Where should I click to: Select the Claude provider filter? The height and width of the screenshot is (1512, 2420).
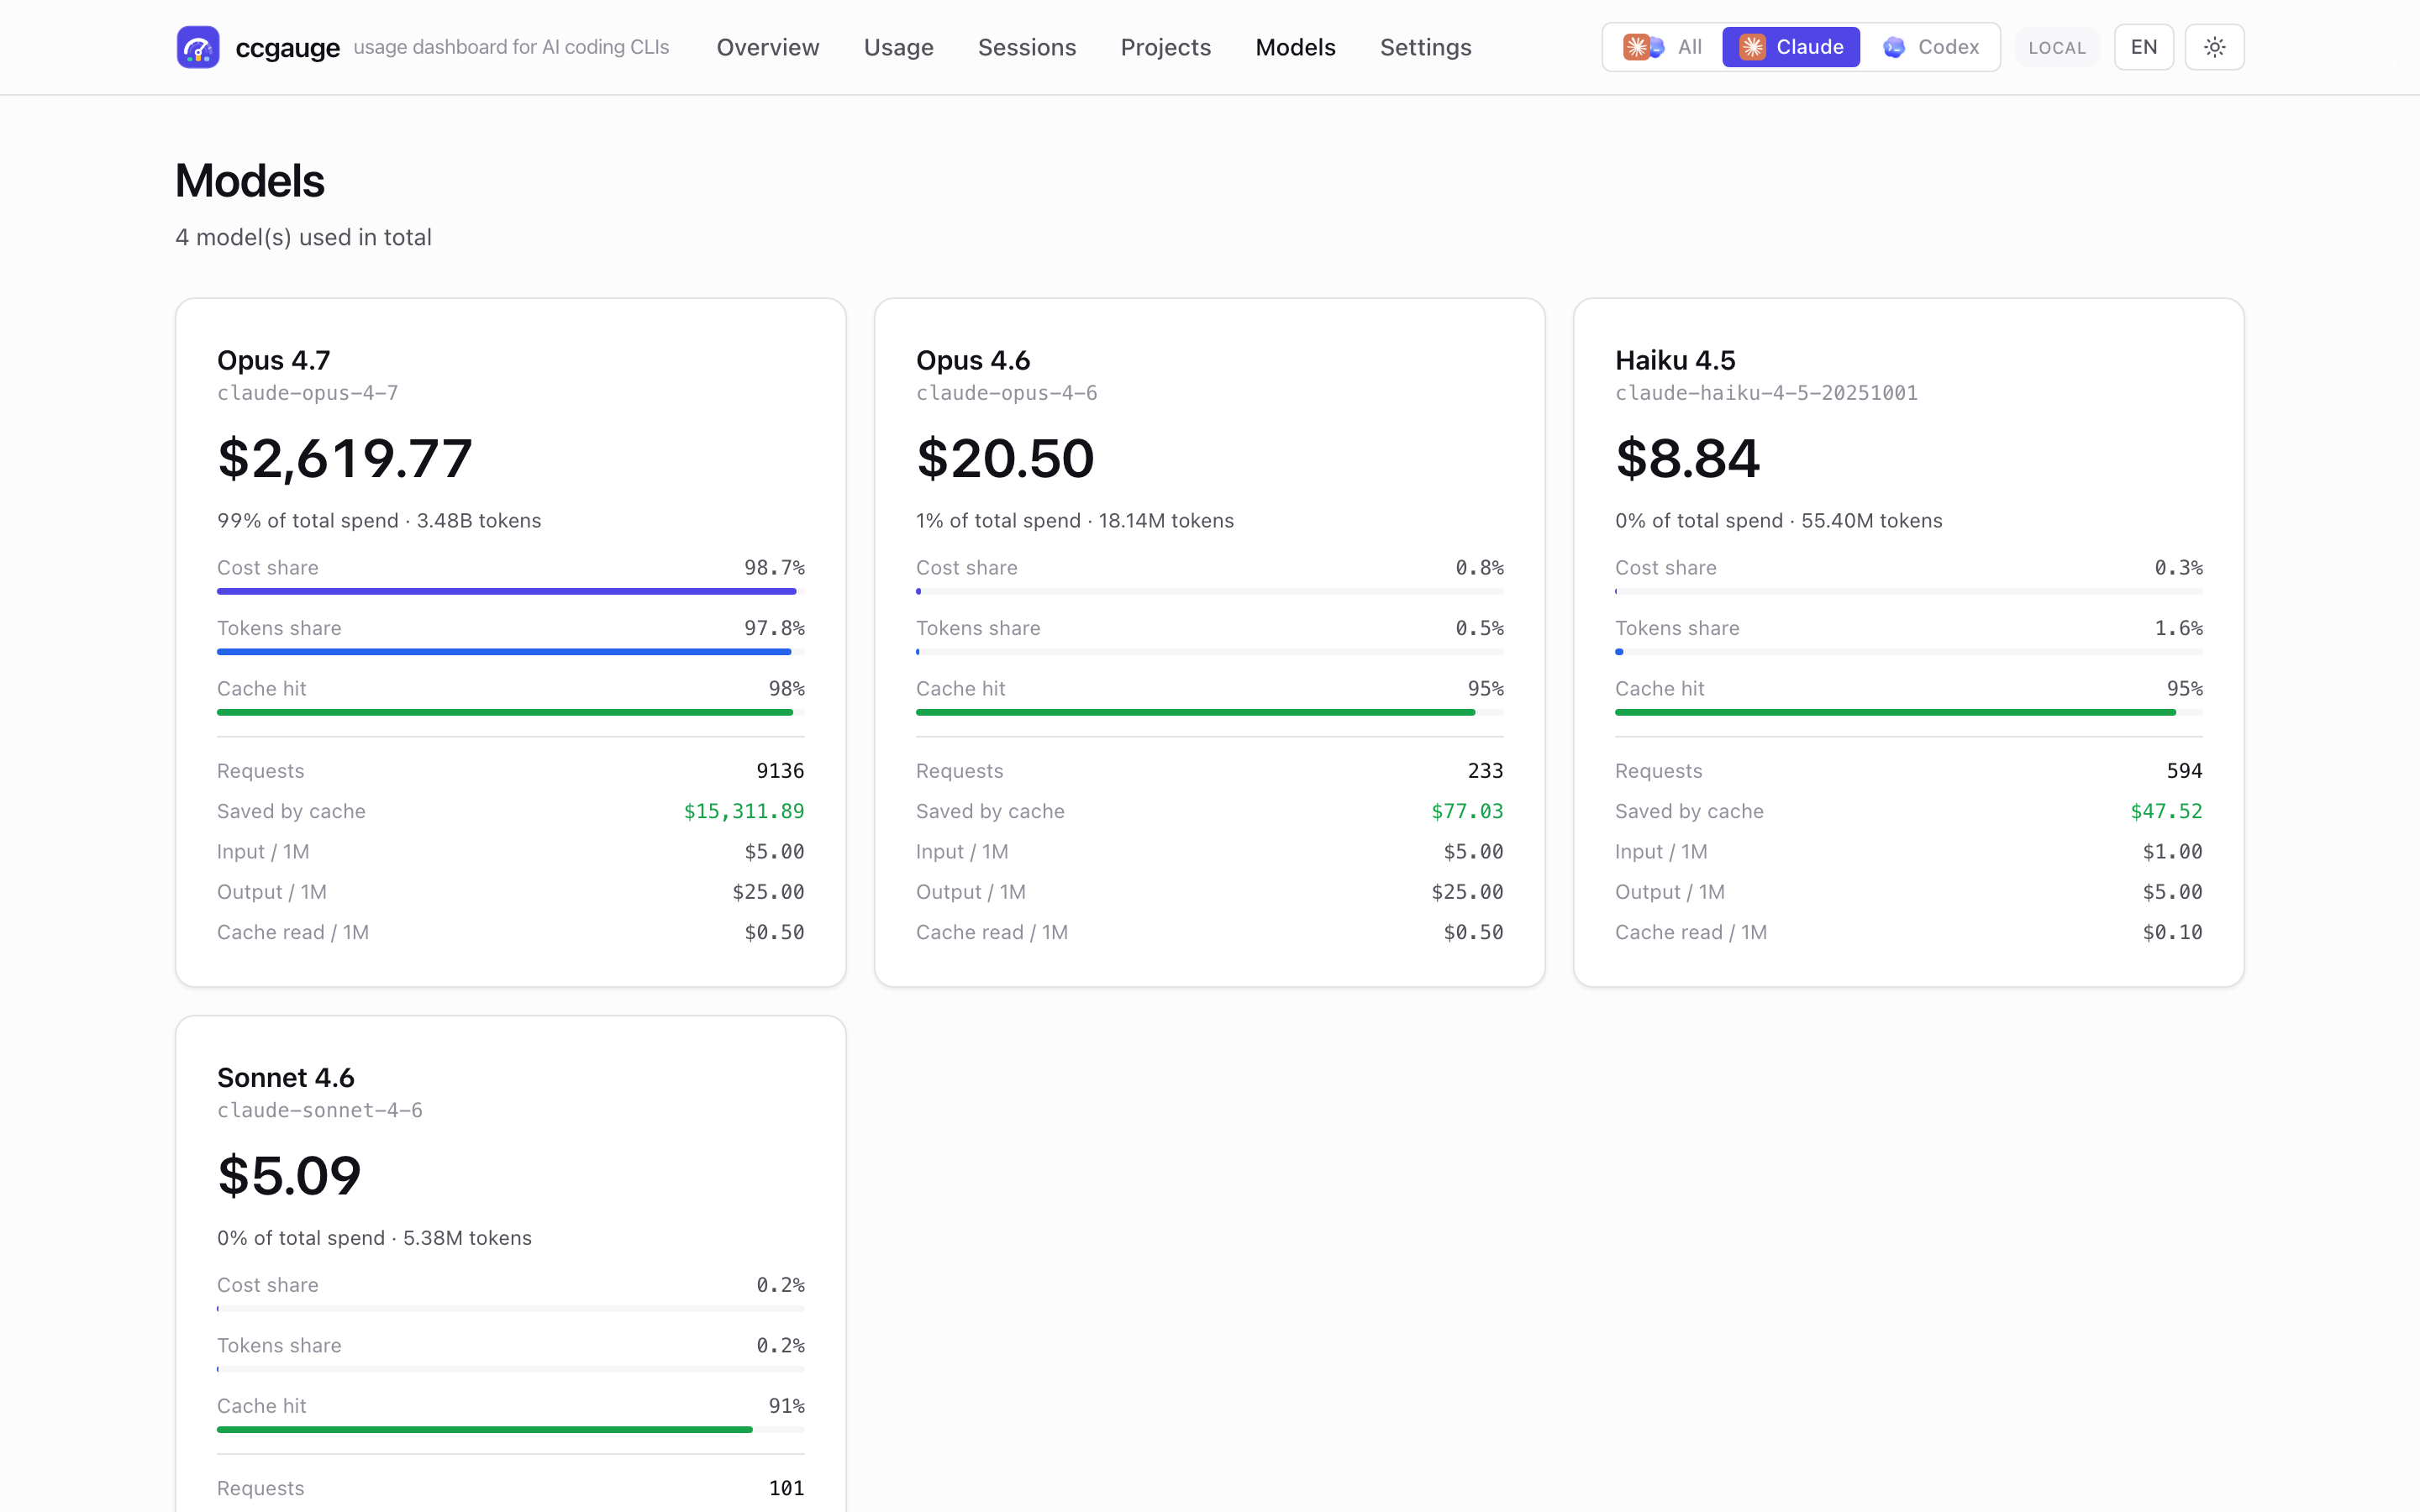1791,47
